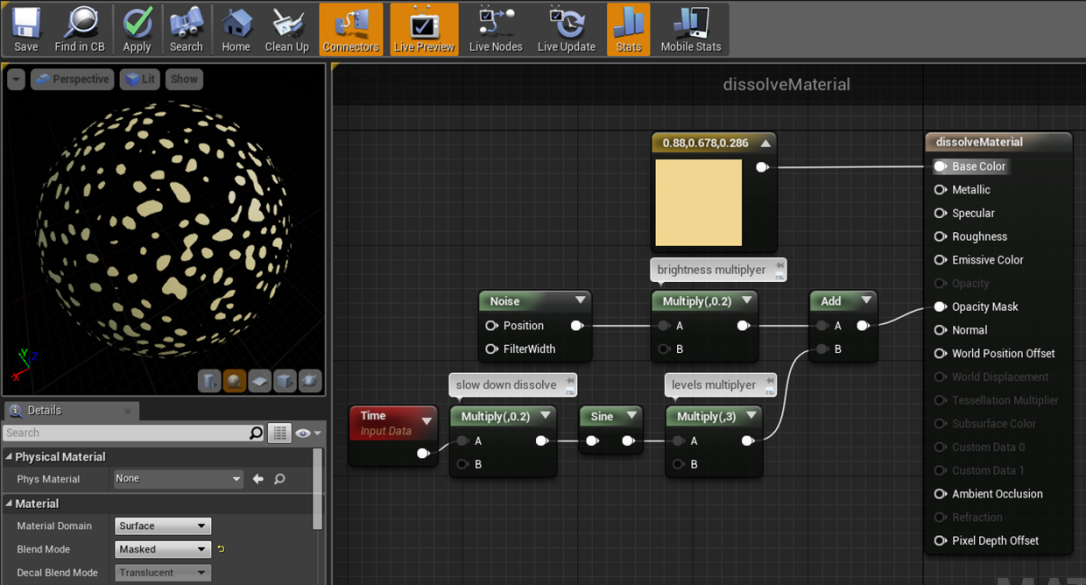The height and width of the screenshot is (585, 1086).
Task: Run Clean Up on the graph
Action: click(x=287, y=28)
